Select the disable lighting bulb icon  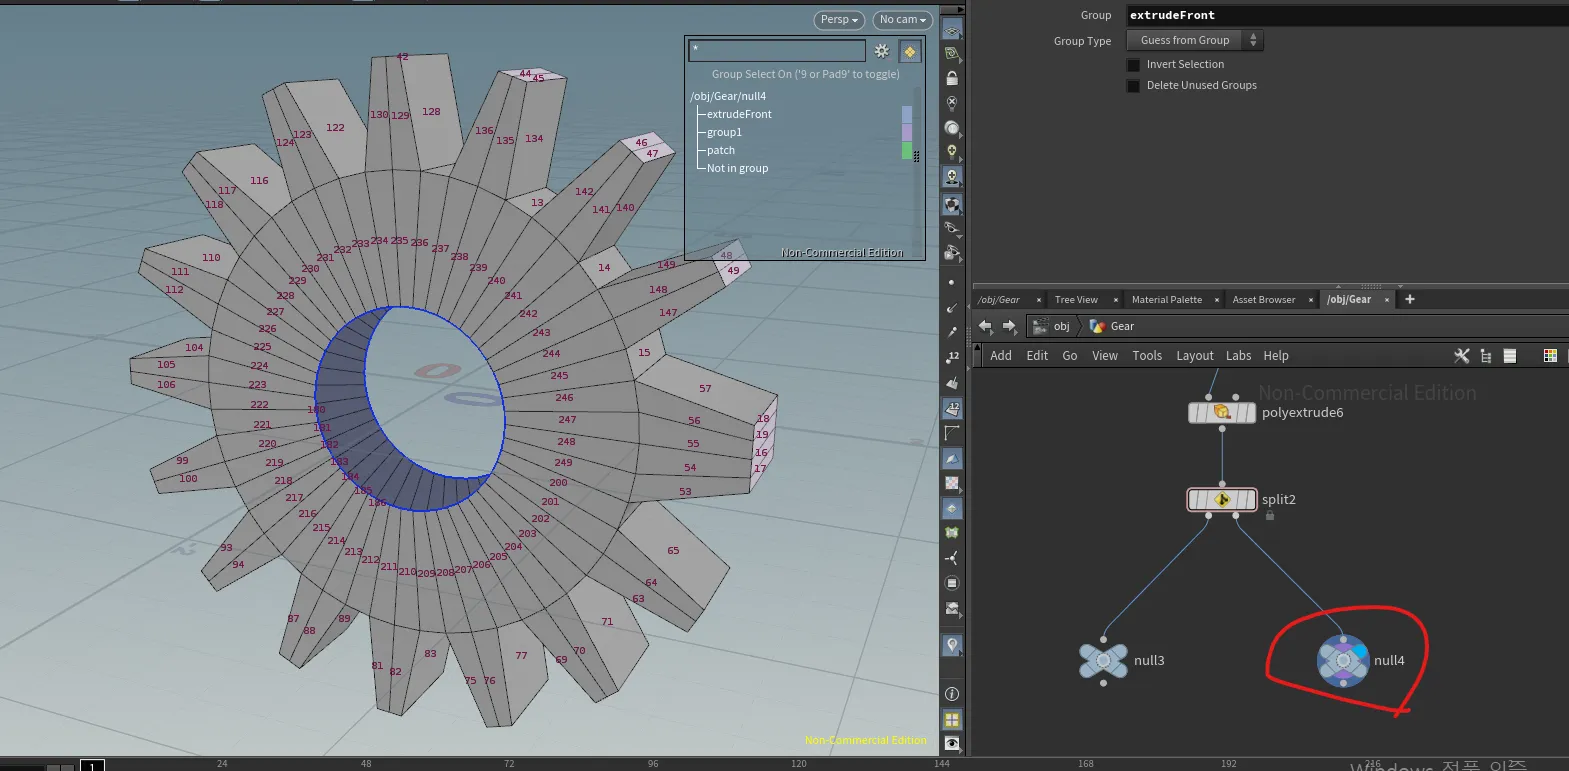[952, 103]
